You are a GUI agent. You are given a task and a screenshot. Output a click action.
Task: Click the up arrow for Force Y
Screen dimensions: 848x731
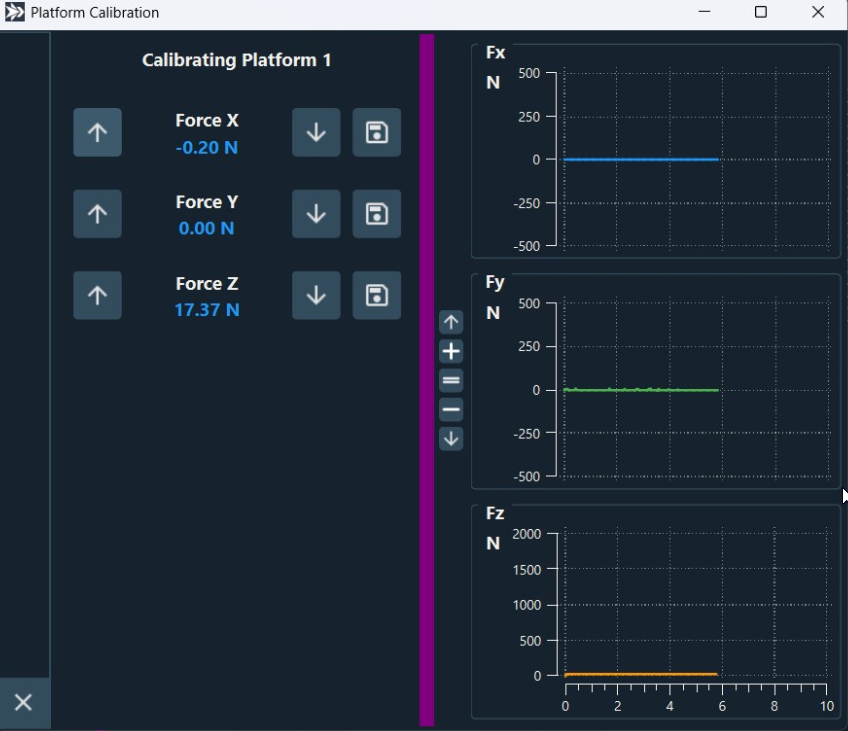[x=97, y=214]
